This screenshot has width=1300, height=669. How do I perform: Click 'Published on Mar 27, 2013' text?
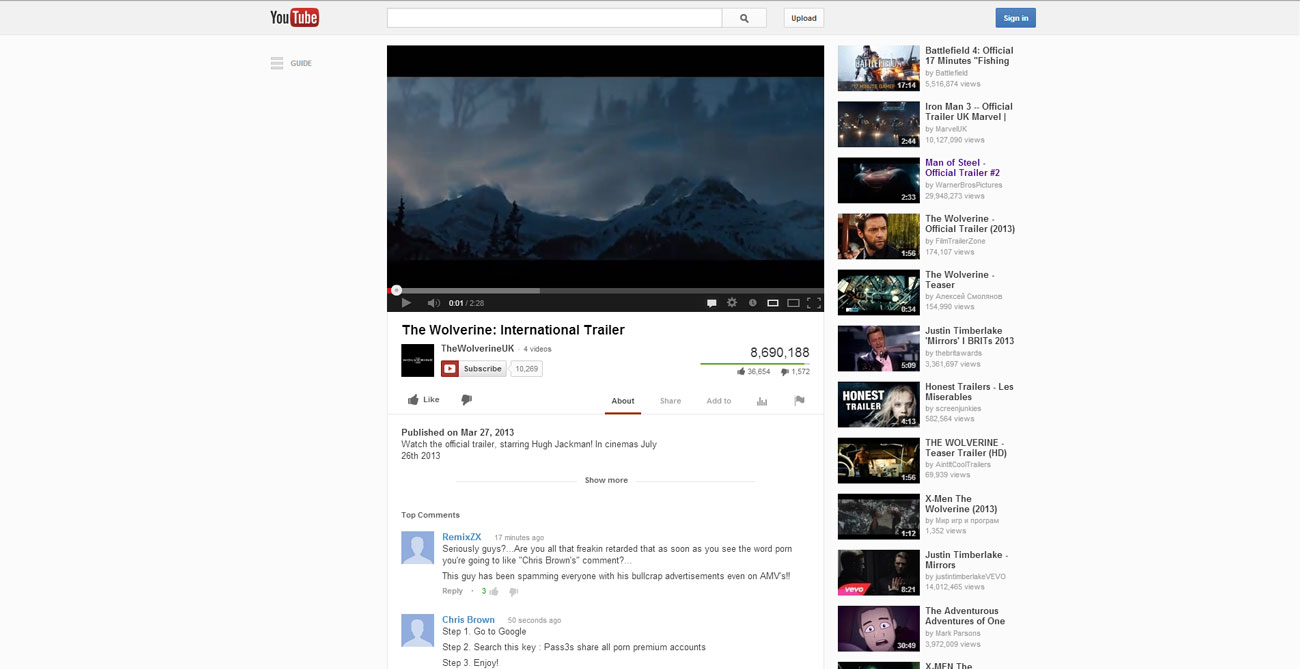pyautogui.click(x=457, y=433)
